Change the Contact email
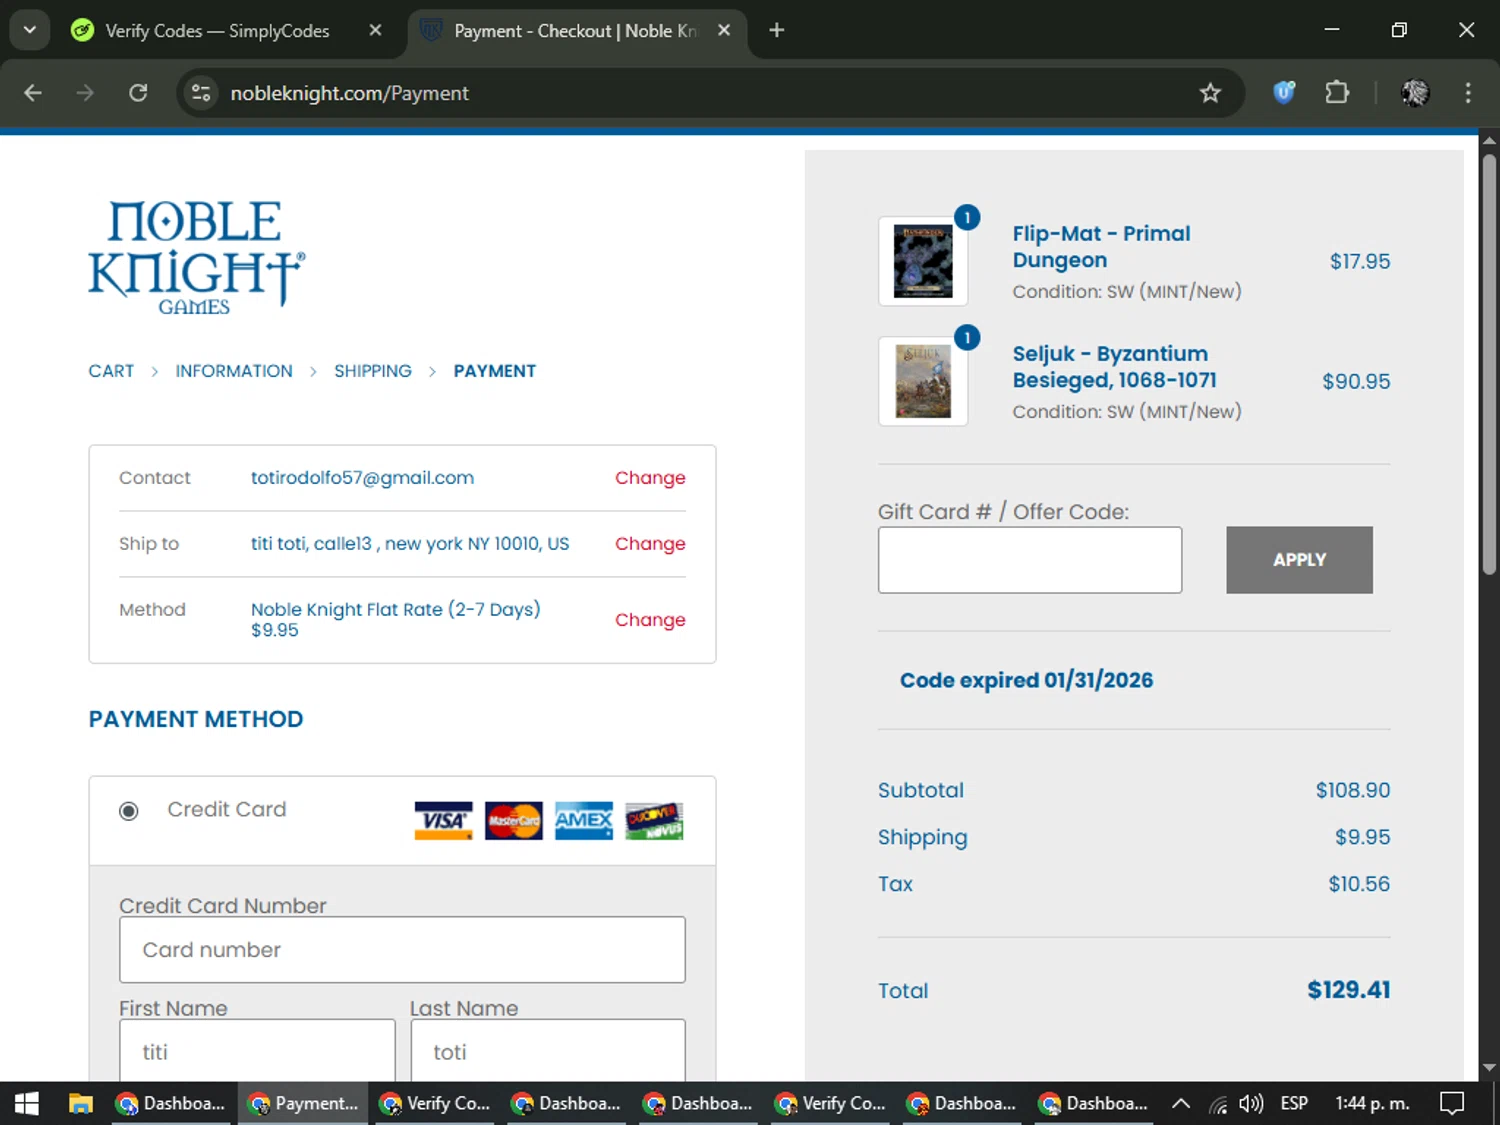Screen dimensions: 1500x1125 (x=650, y=478)
